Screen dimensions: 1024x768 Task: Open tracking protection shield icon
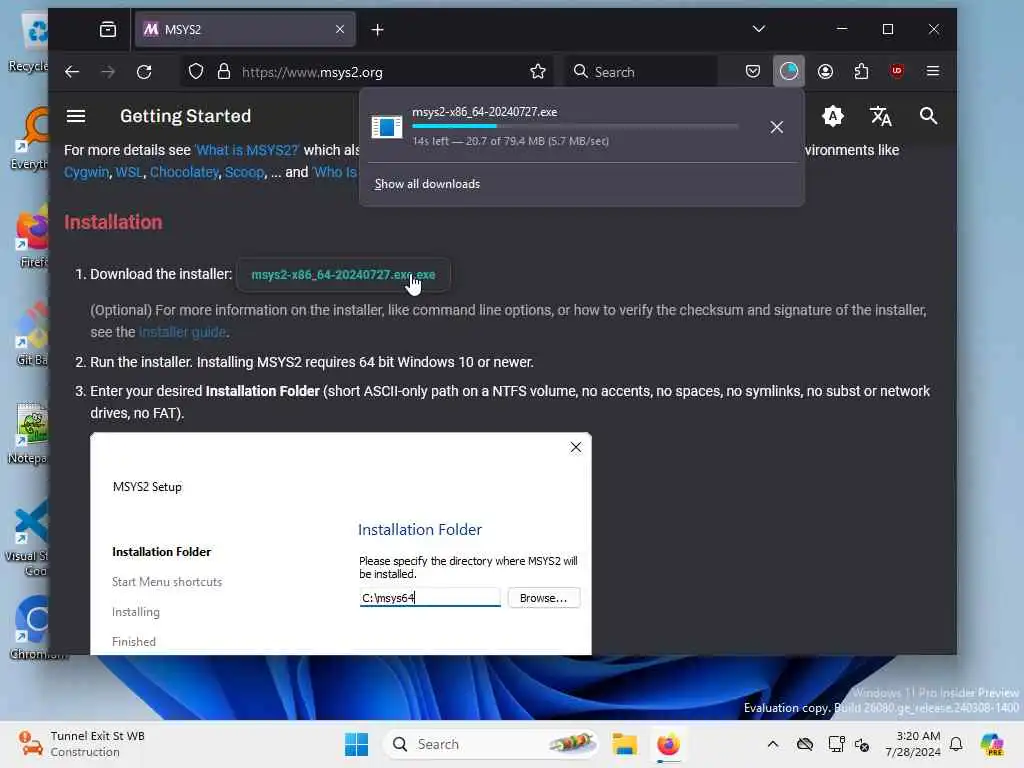coord(196,72)
